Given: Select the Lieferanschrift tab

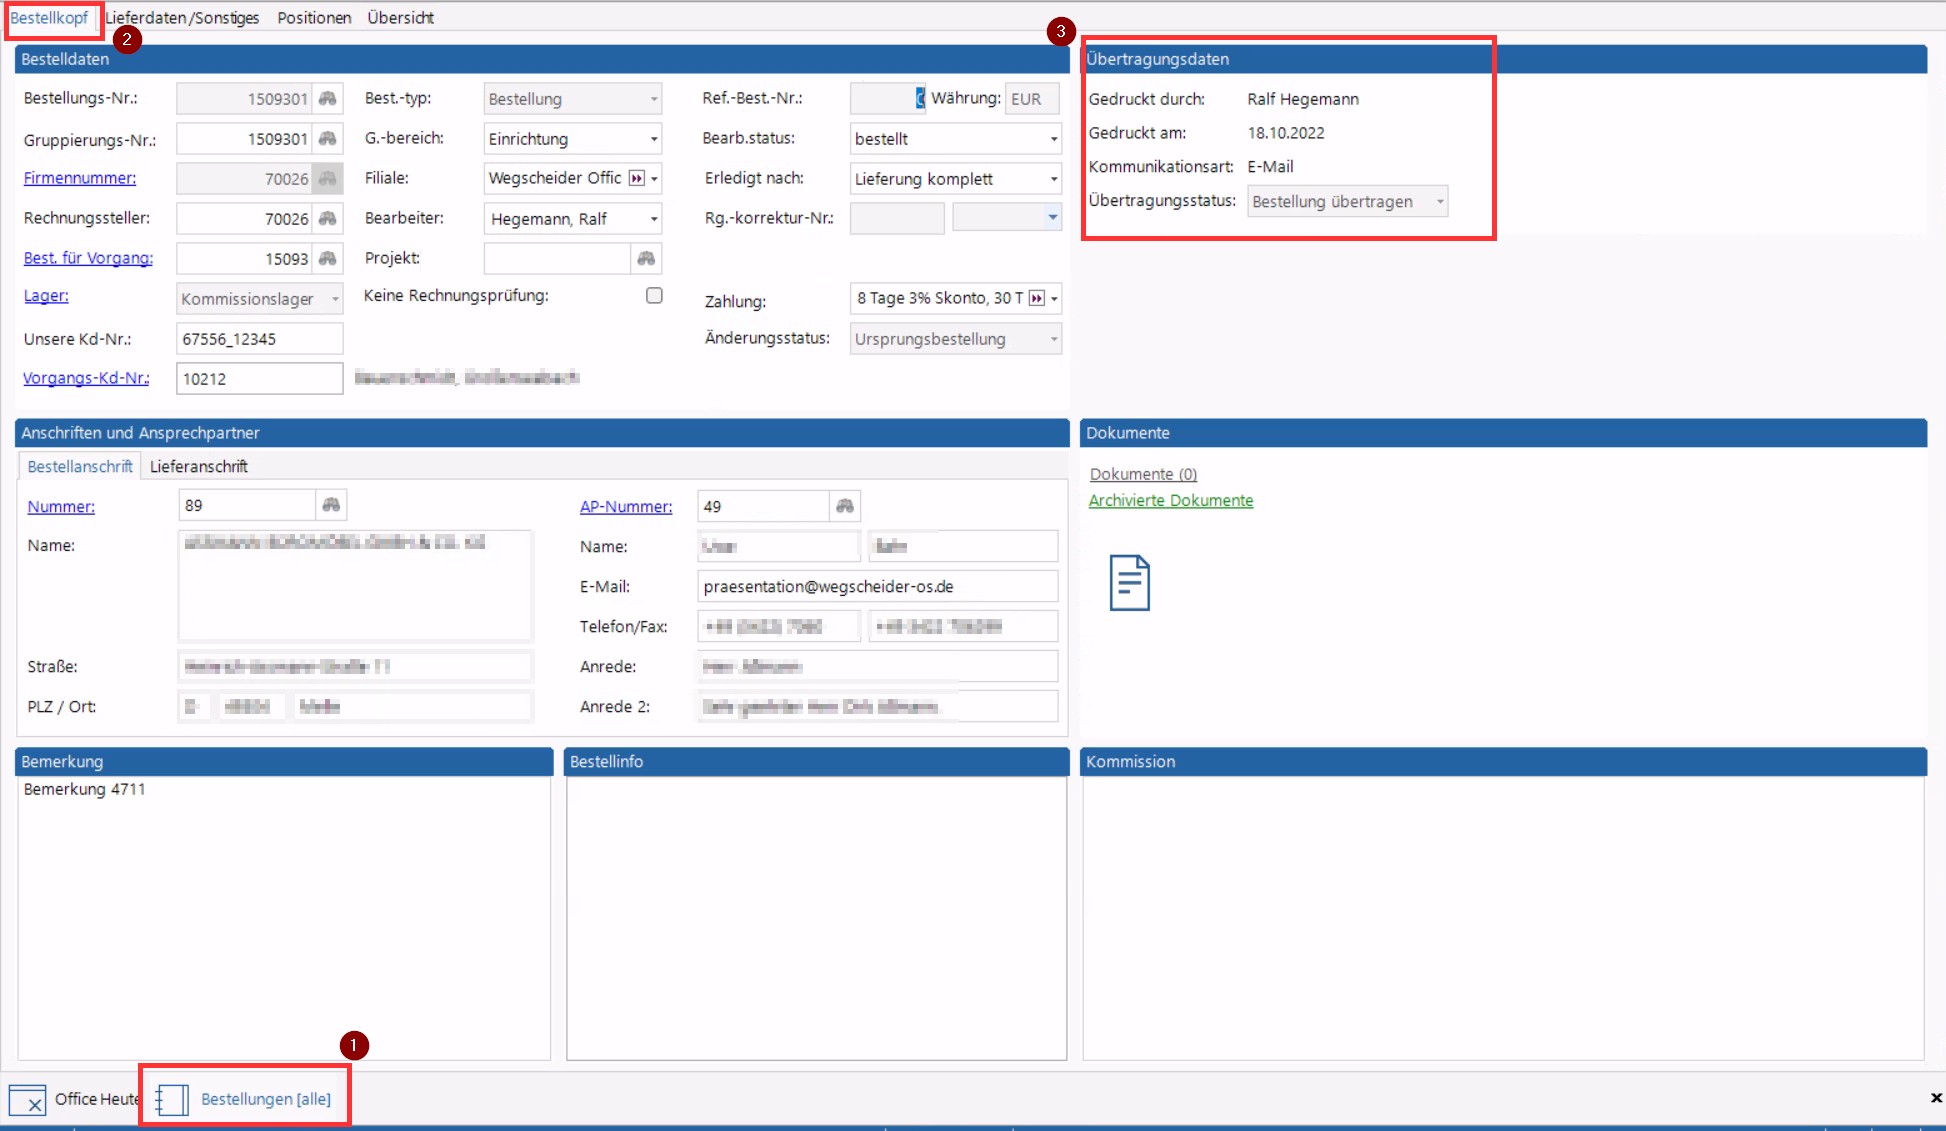Looking at the screenshot, I should point(198,466).
